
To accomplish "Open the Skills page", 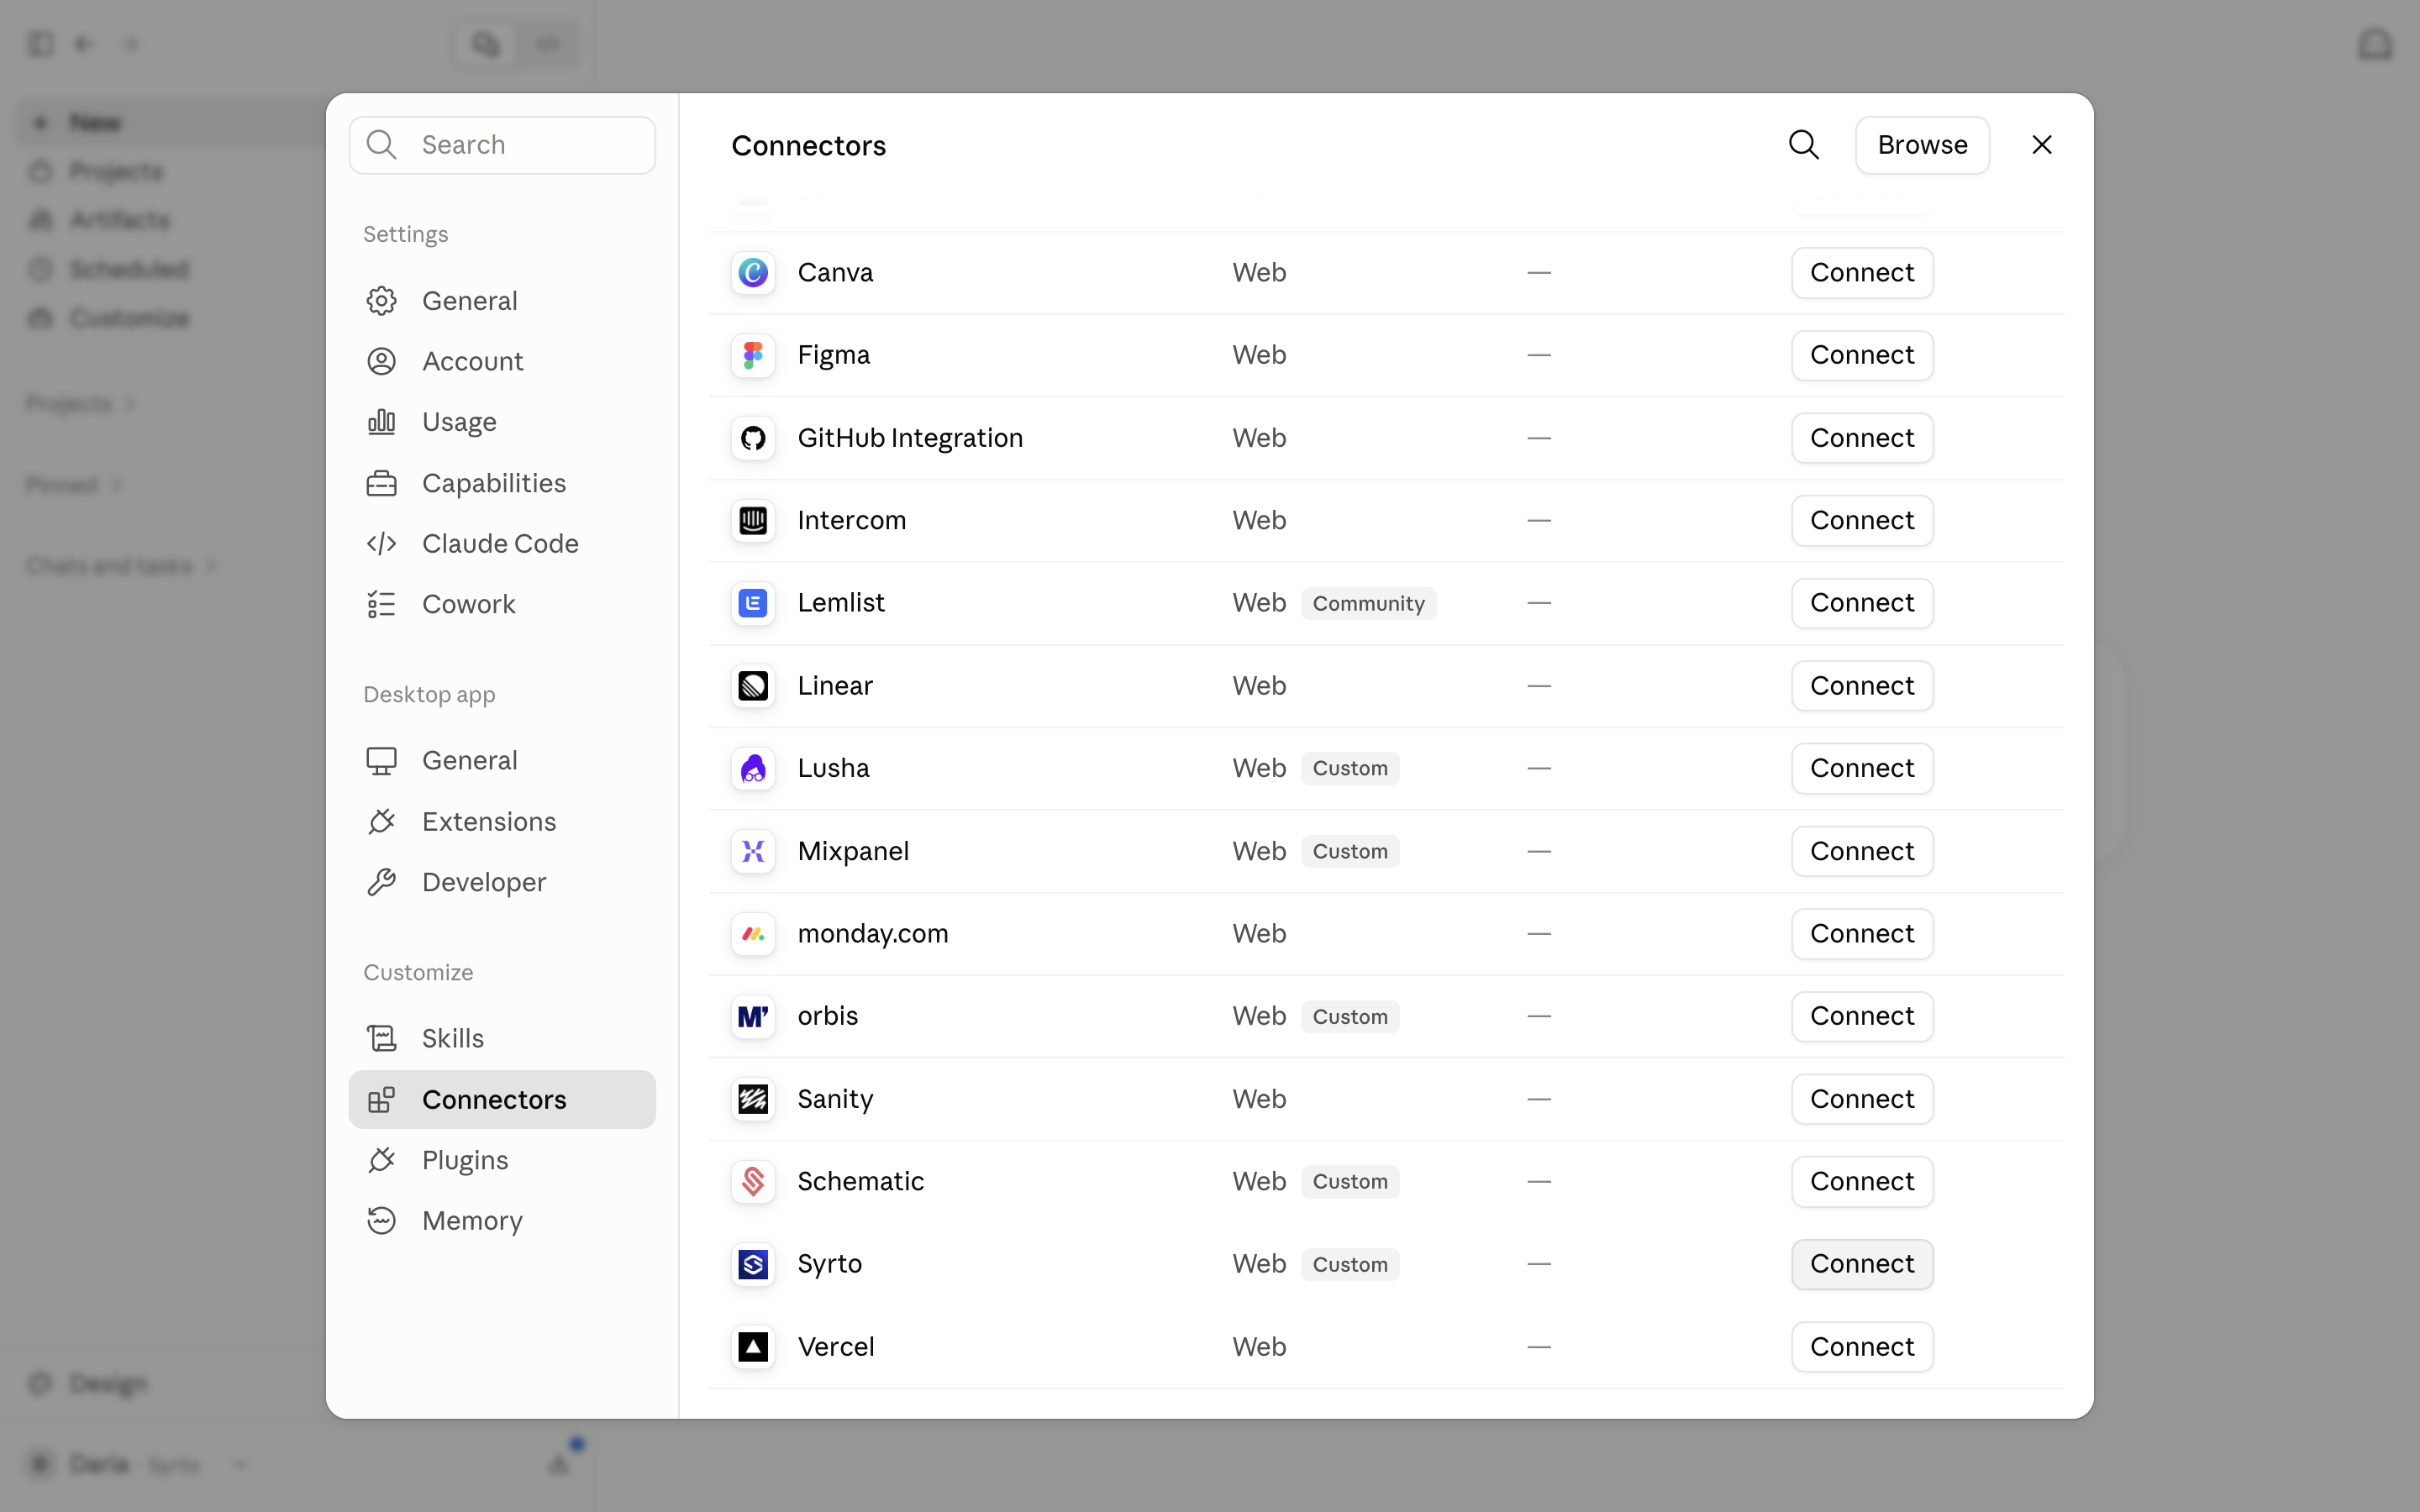I will (x=502, y=1038).
